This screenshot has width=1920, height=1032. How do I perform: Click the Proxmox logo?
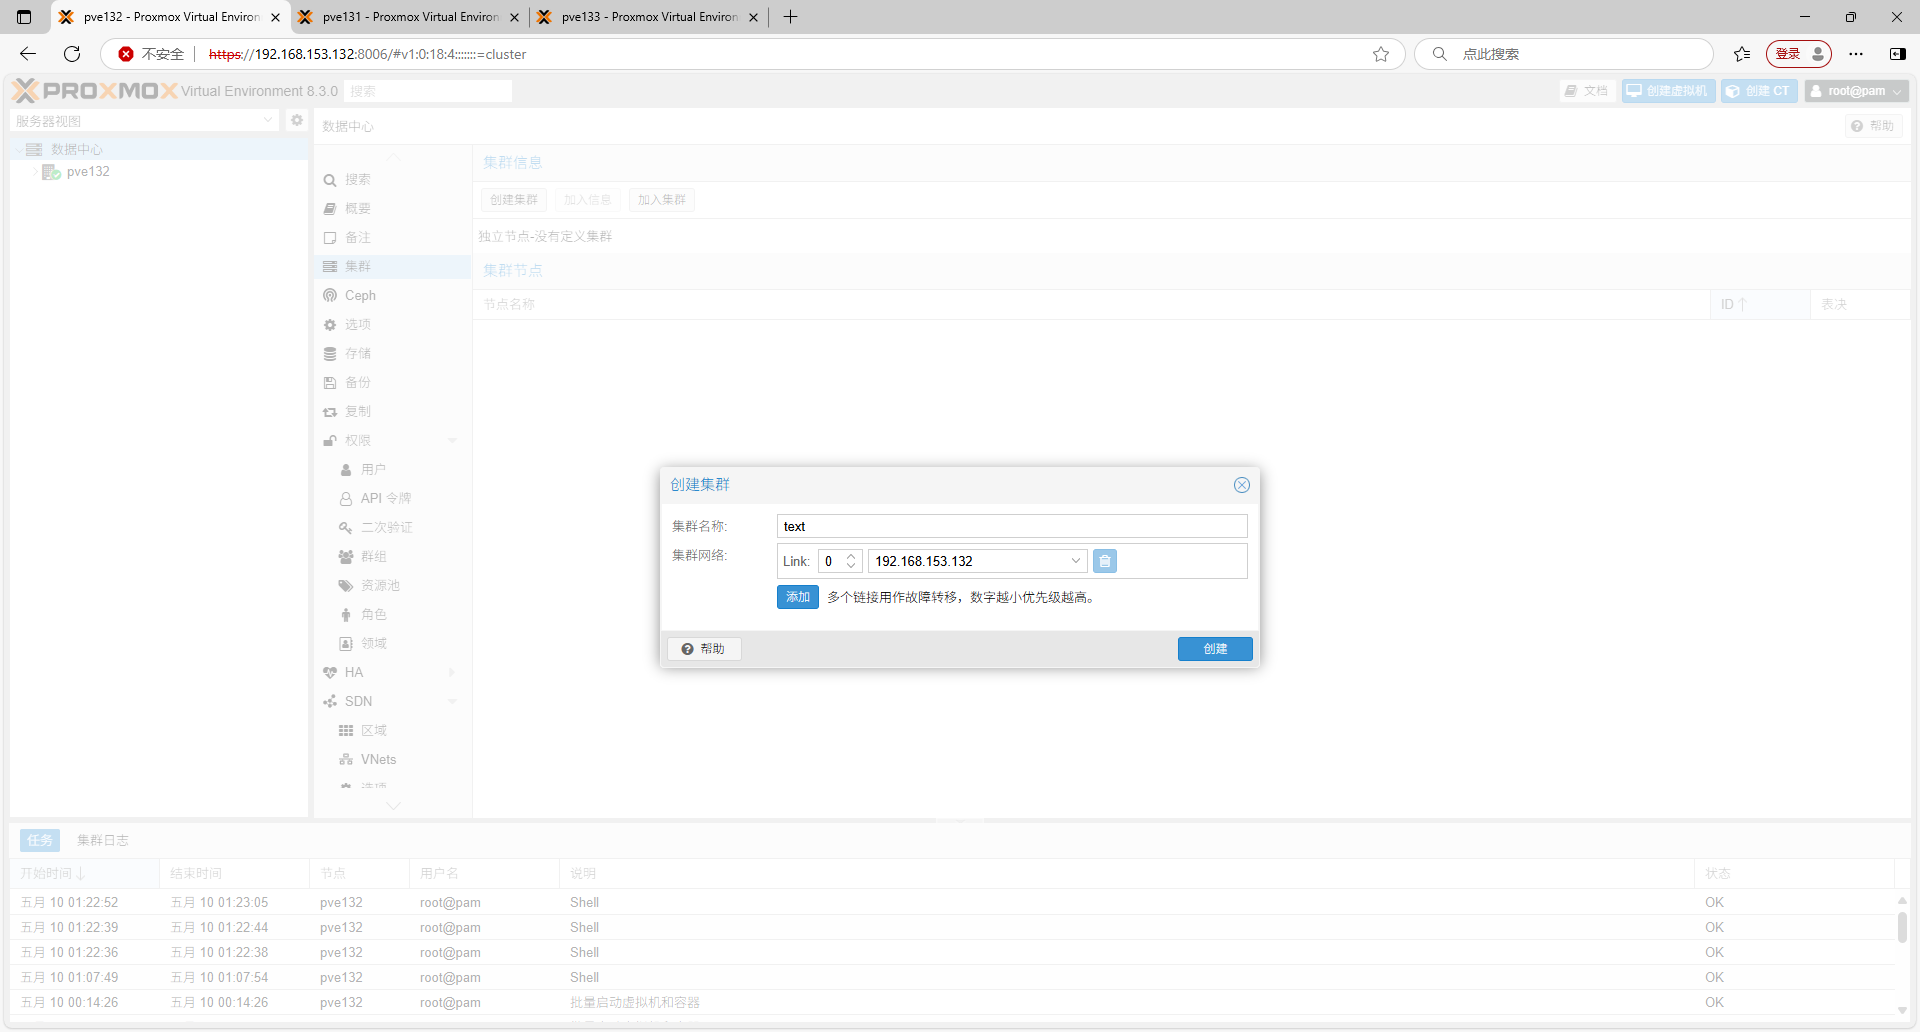[95, 91]
